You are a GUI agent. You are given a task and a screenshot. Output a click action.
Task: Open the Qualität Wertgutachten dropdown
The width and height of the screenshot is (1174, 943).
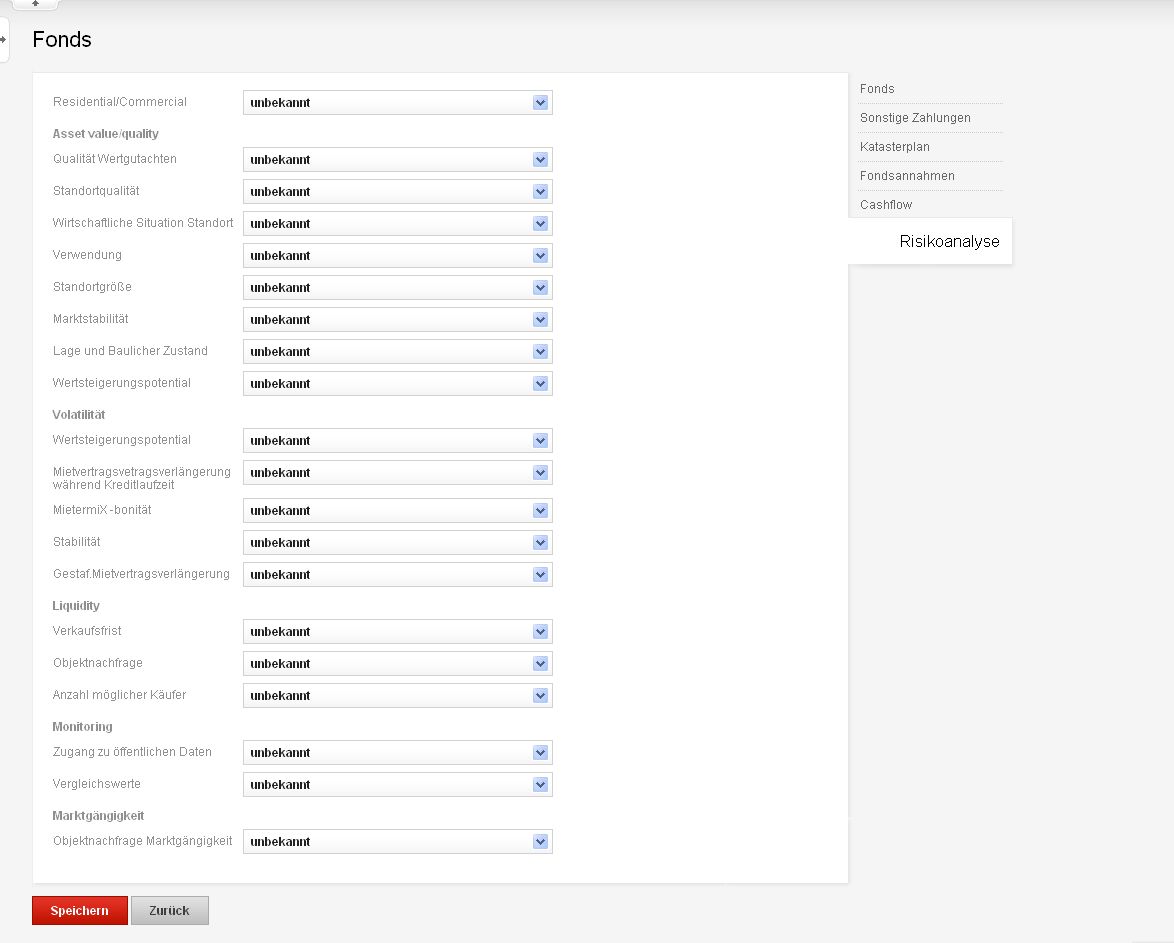pos(398,160)
